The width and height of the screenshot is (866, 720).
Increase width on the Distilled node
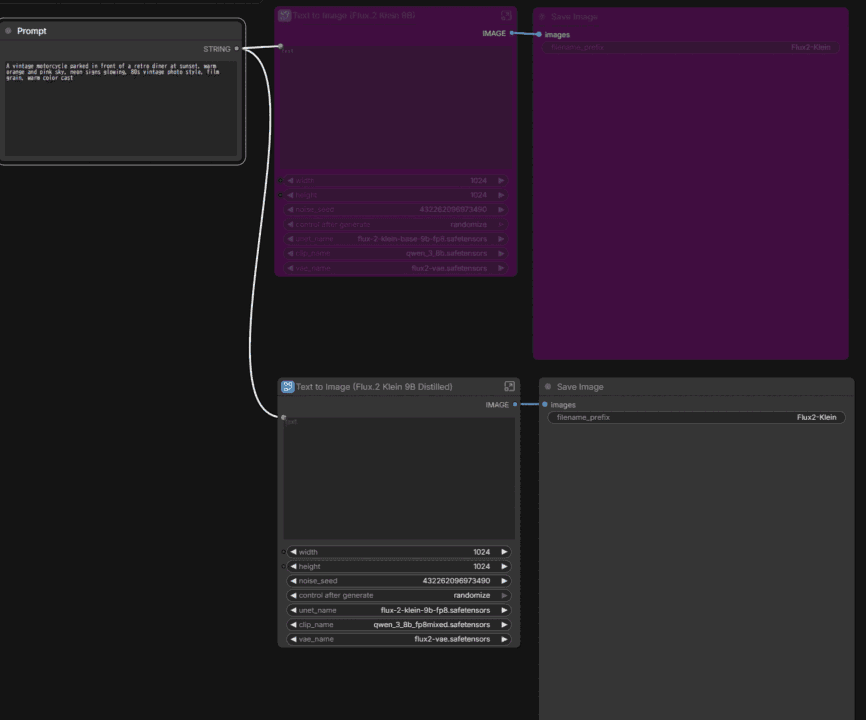click(504, 552)
